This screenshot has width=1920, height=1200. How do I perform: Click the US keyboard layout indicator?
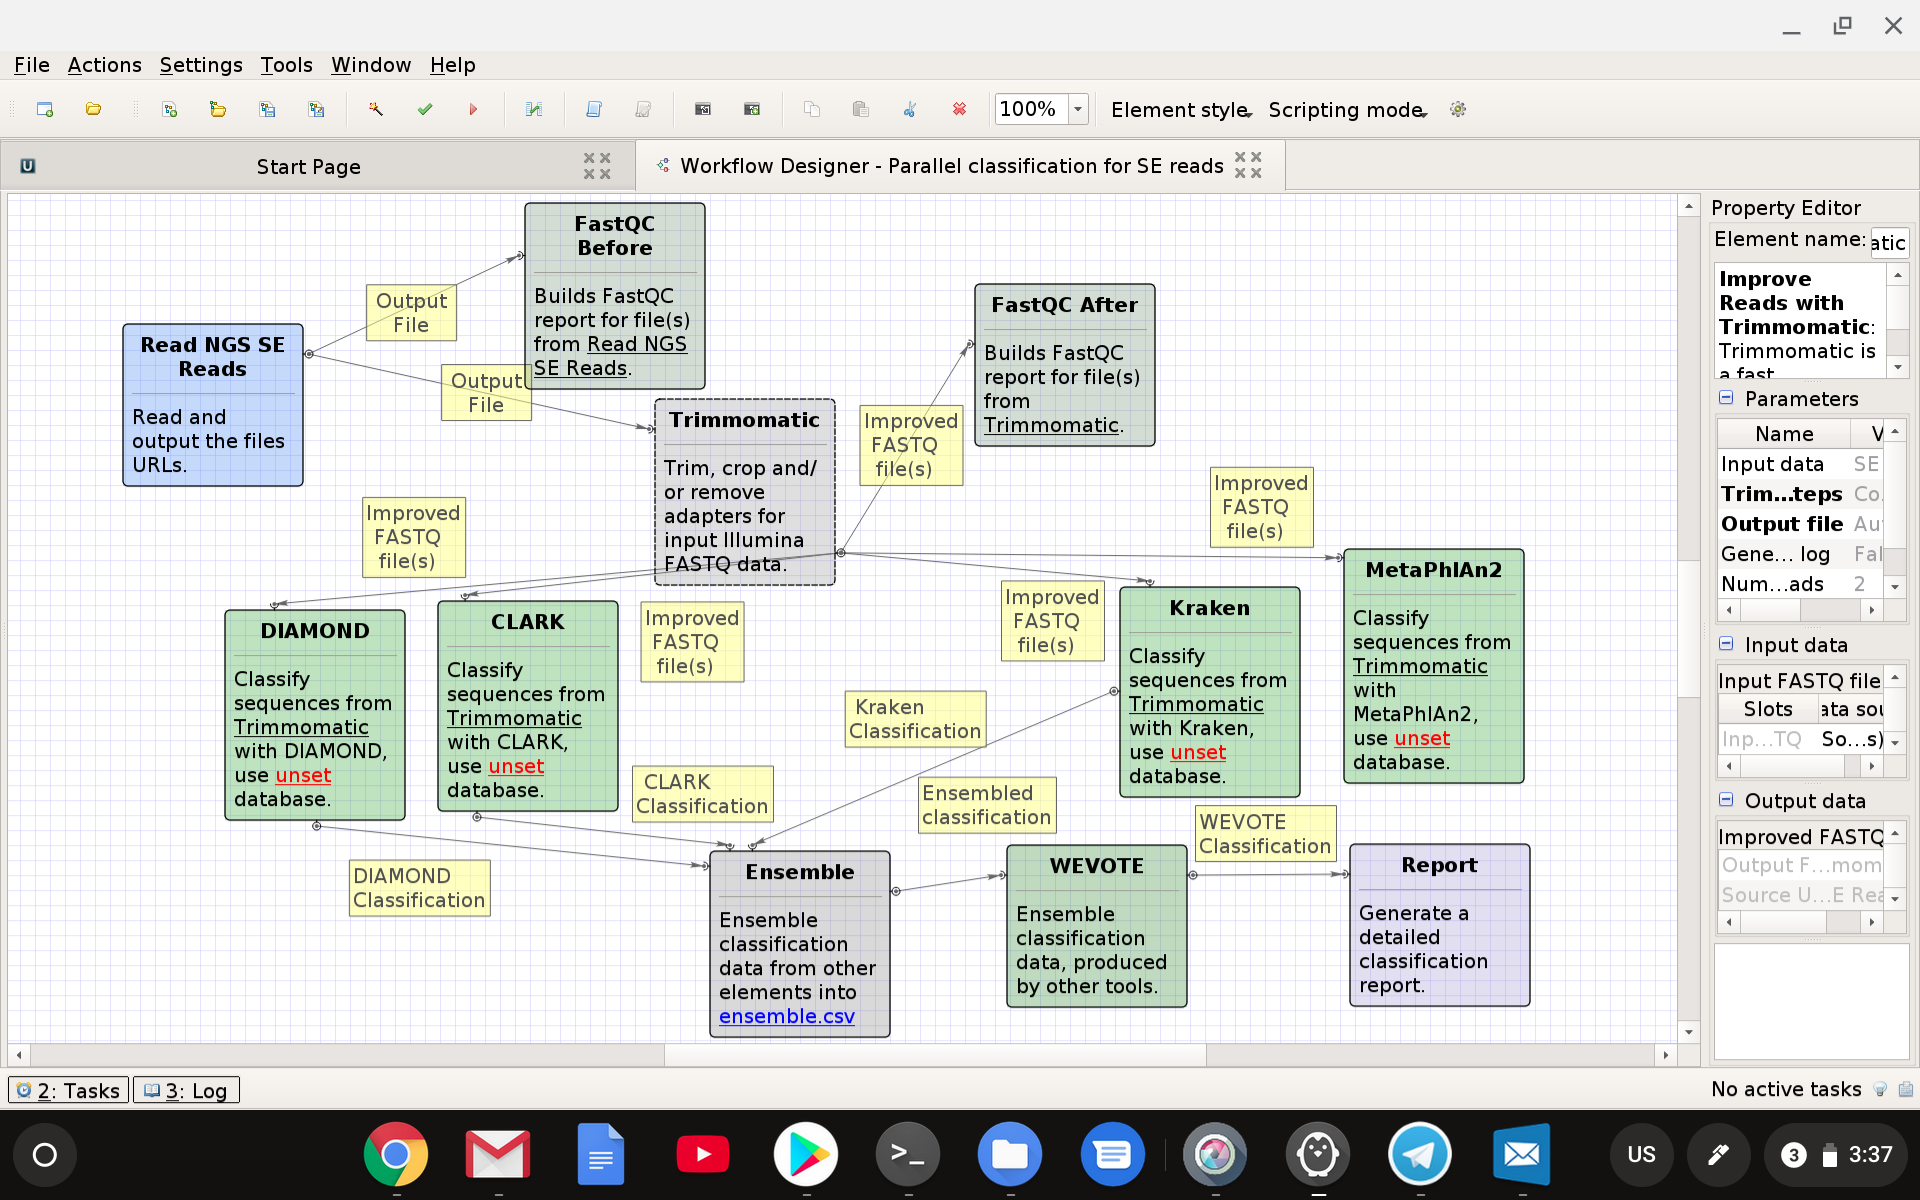click(x=1641, y=1154)
